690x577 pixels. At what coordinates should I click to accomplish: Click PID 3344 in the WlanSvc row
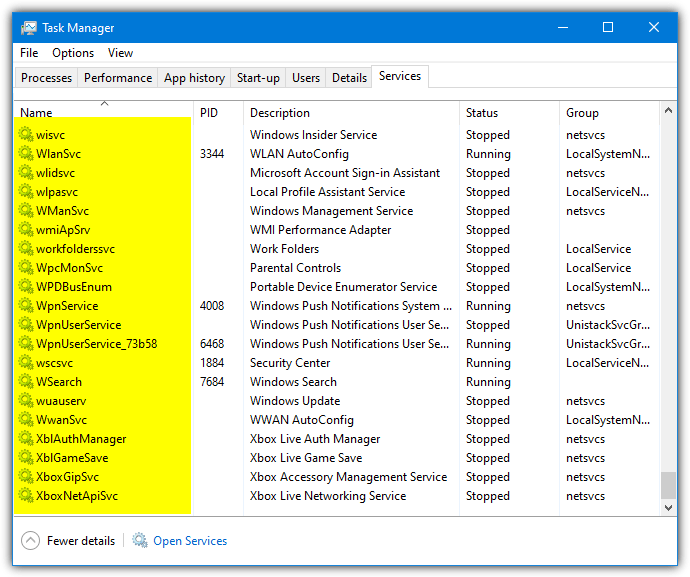point(212,154)
